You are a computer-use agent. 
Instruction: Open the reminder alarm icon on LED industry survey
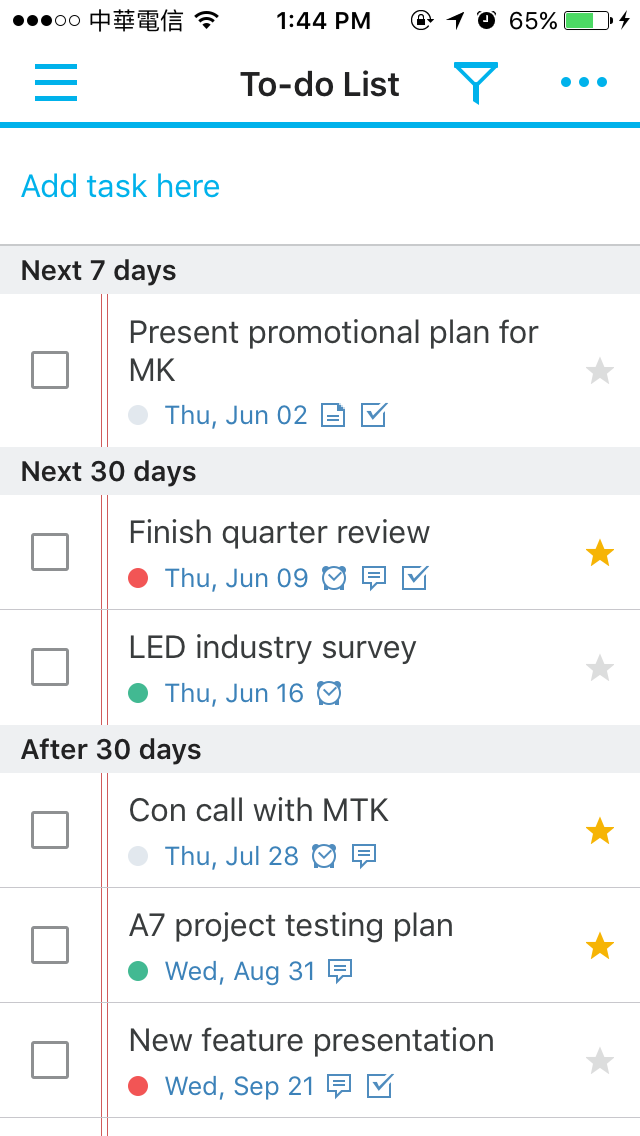click(x=331, y=692)
